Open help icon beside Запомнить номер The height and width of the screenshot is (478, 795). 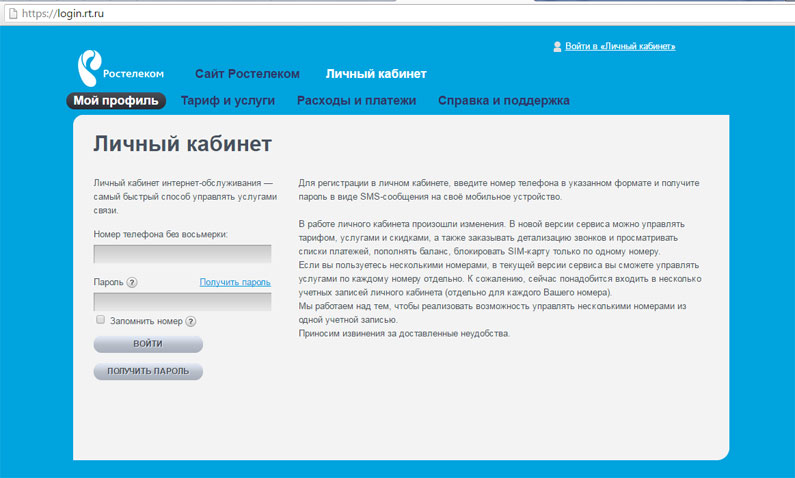[x=190, y=321]
